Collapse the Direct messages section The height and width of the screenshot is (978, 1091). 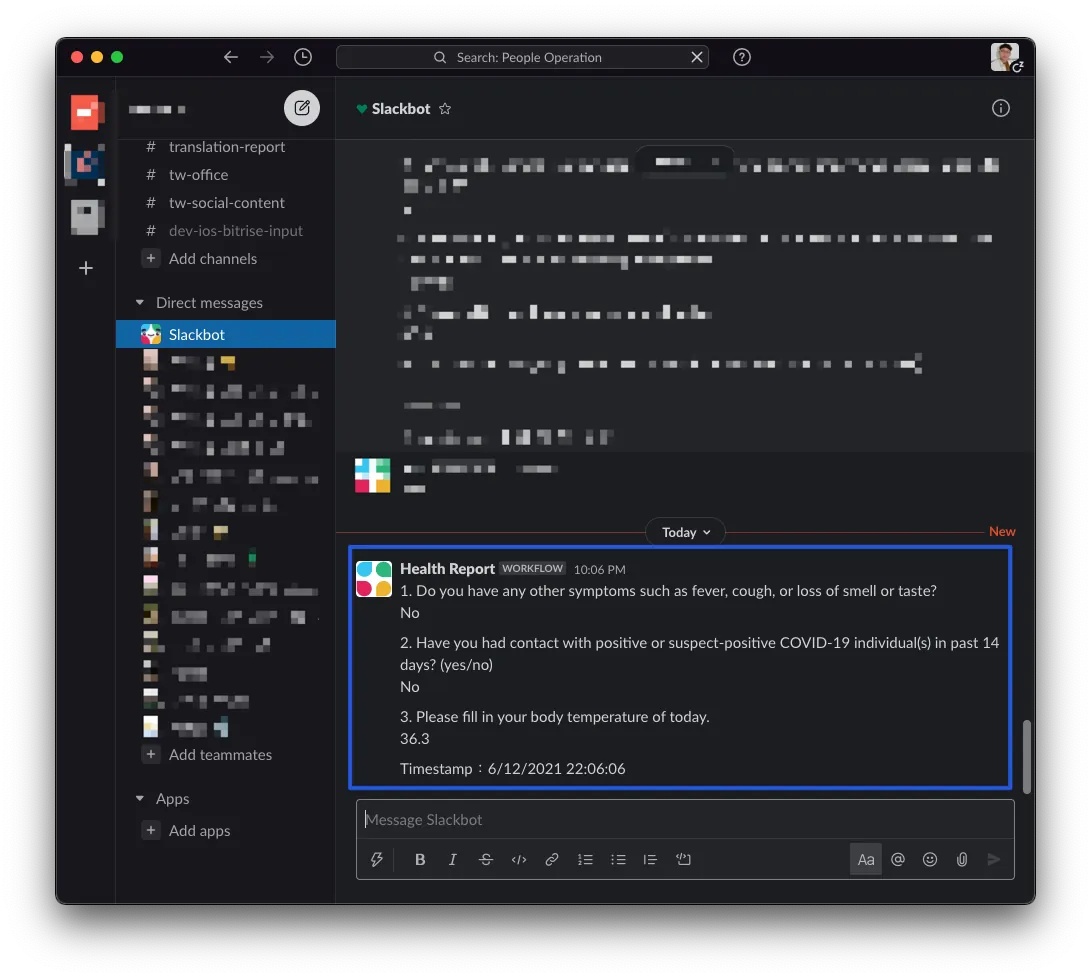tap(140, 303)
